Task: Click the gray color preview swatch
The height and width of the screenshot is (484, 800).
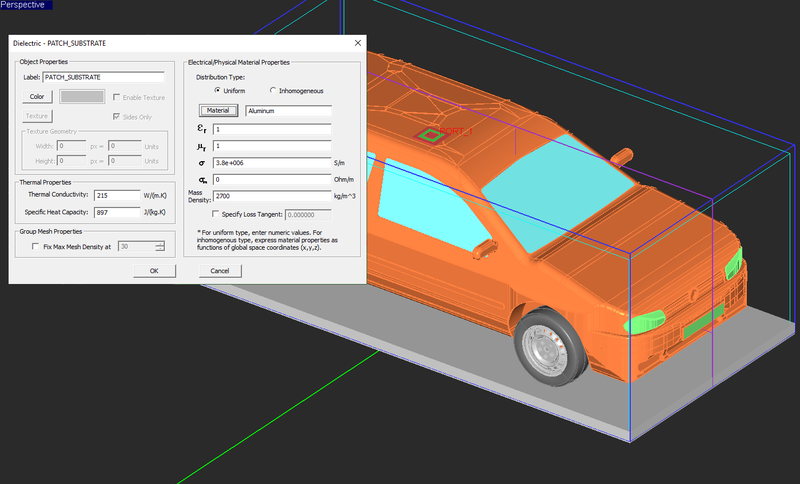Action: point(82,97)
